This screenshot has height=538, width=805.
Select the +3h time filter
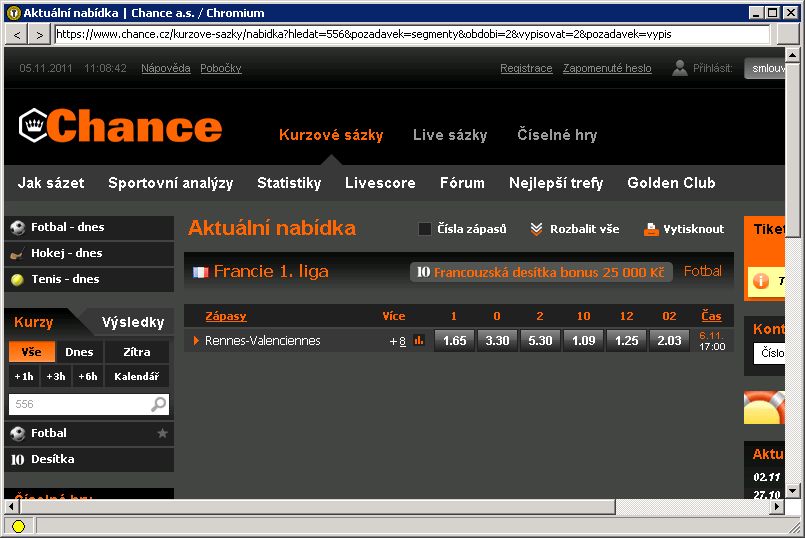click(x=56, y=376)
